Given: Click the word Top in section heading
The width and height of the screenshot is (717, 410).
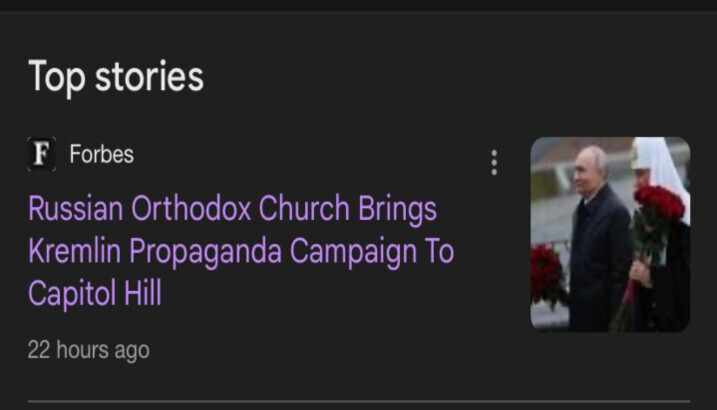Looking at the screenshot, I should pyautogui.click(x=56, y=76).
